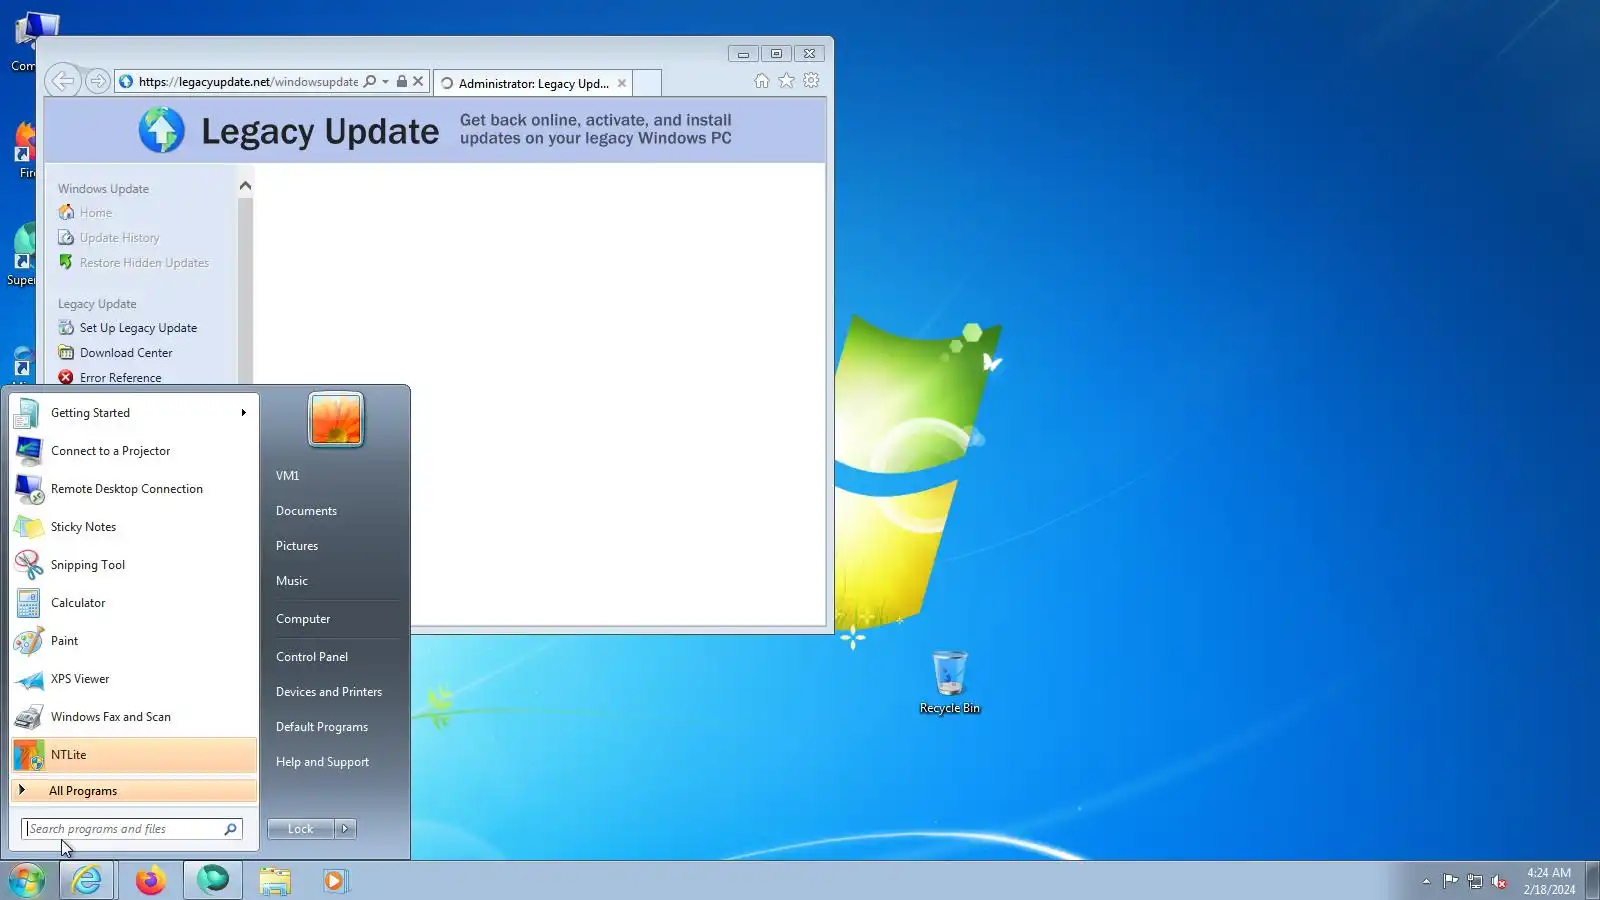This screenshot has height=900, width=1600.
Task: Click the Start menu search magnifier icon
Action: point(231,829)
